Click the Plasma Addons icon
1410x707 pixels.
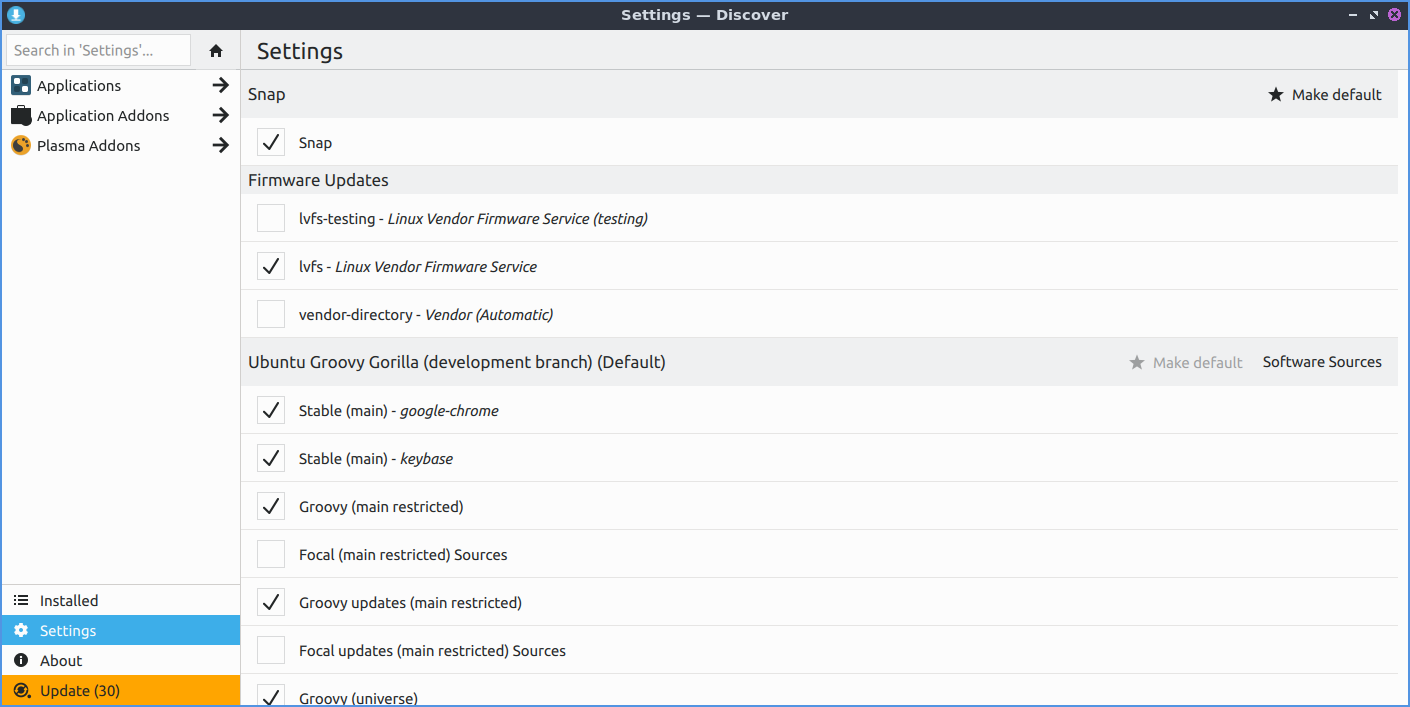(x=21, y=146)
